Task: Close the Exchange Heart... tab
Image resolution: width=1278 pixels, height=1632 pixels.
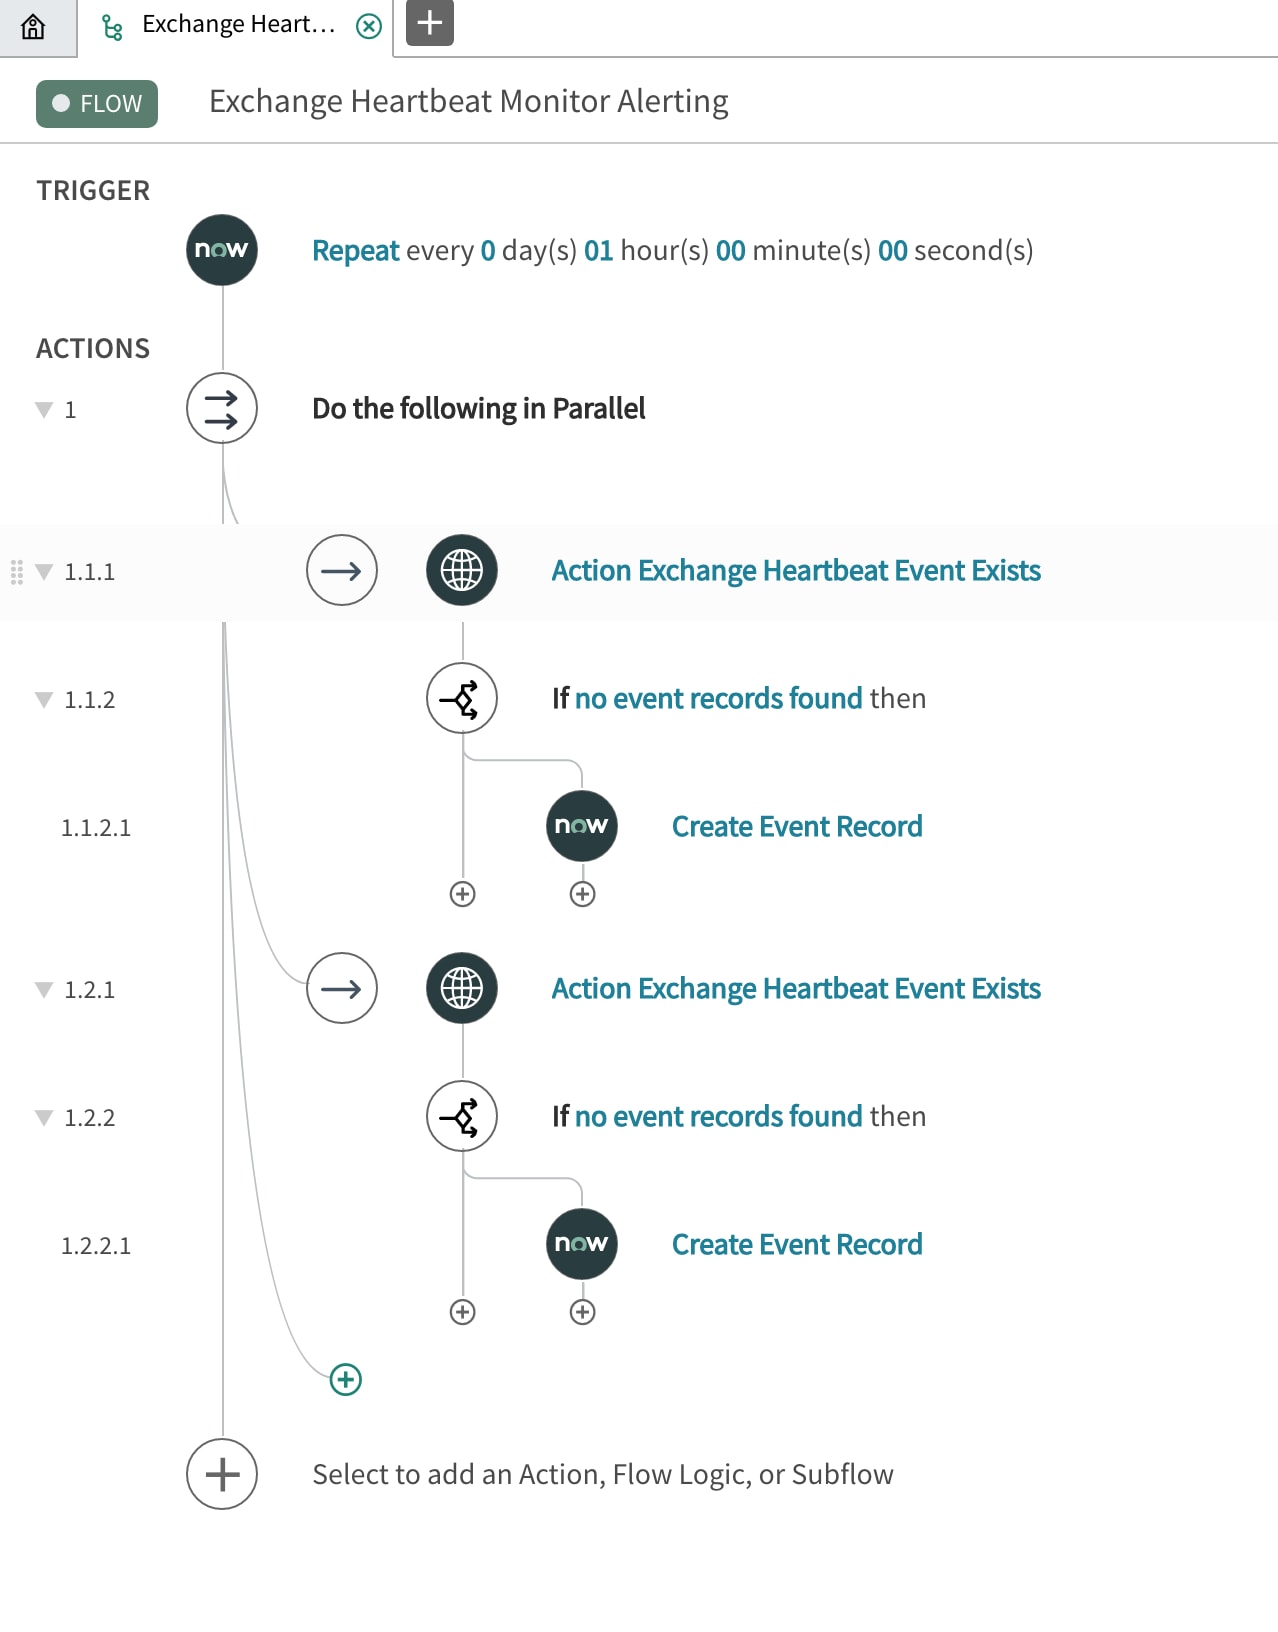Action: [x=369, y=26]
